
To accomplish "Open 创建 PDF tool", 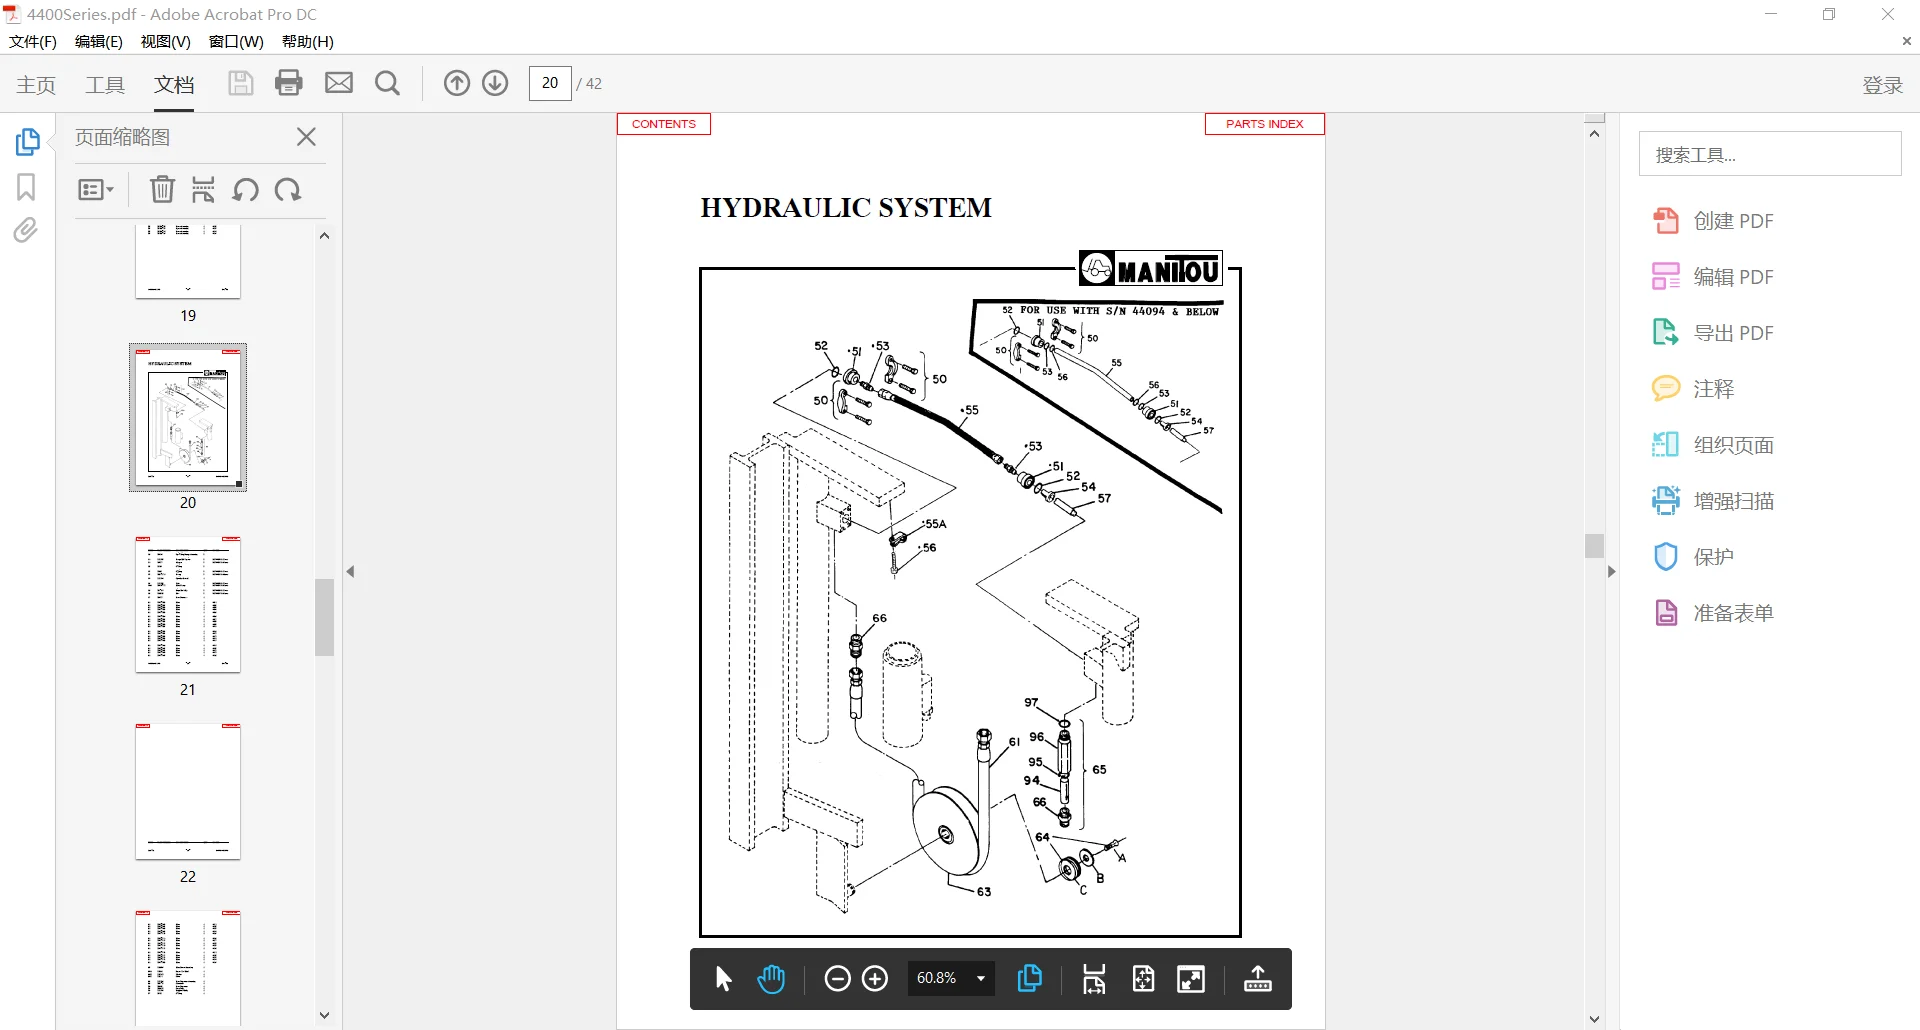I will (x=1712, y=221).
